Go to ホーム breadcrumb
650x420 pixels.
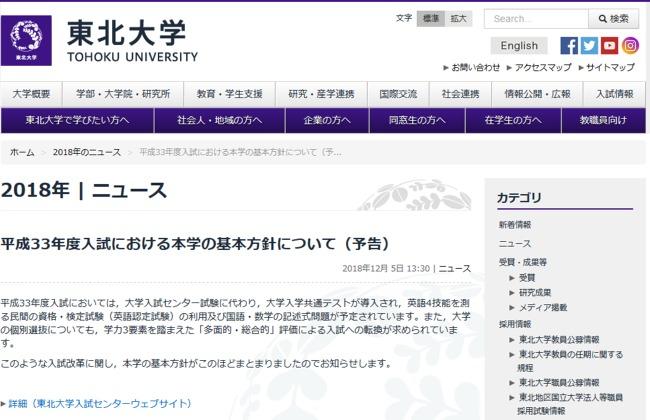coord(22,152)
